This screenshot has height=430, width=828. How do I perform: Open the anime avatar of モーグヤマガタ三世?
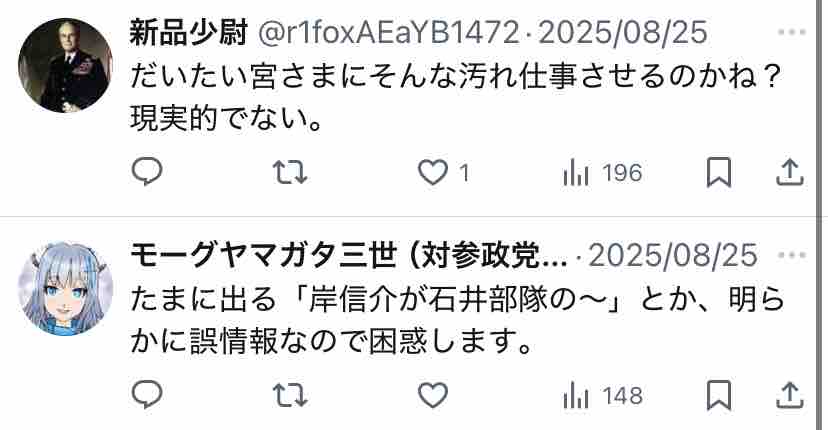65,288
